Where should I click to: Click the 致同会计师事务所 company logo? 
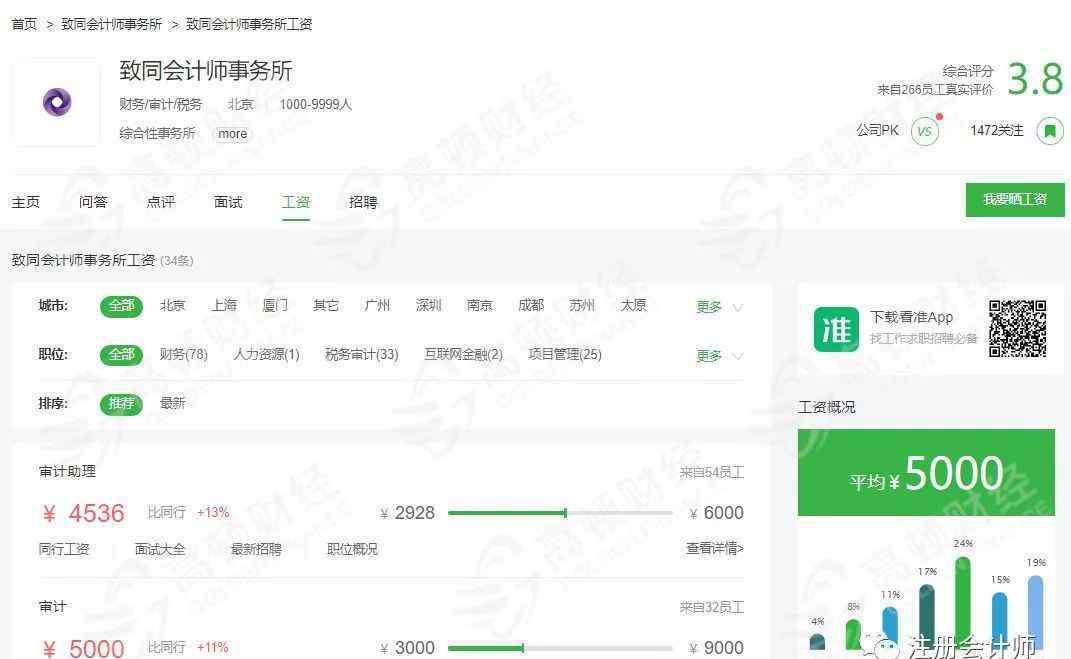(57, 102)
